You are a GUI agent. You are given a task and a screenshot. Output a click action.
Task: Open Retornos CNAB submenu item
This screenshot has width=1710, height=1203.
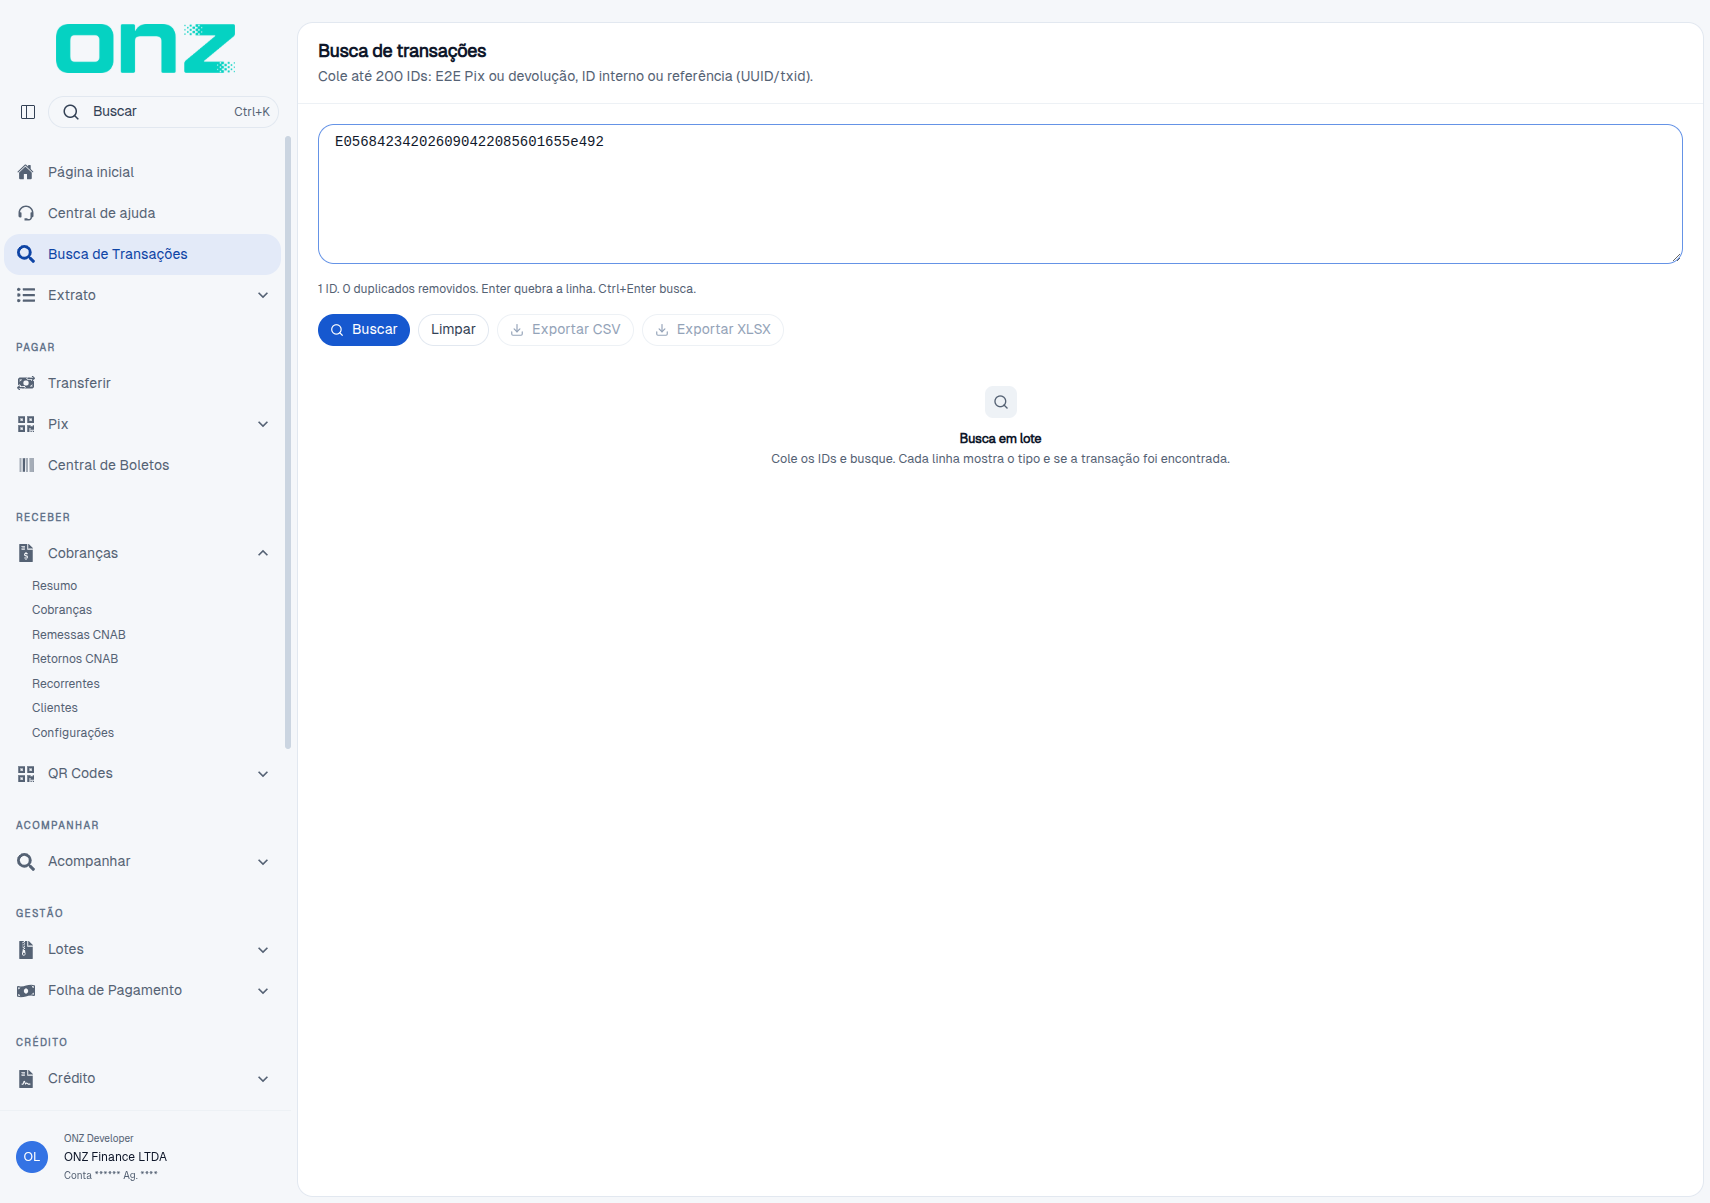tap(75, 659)
